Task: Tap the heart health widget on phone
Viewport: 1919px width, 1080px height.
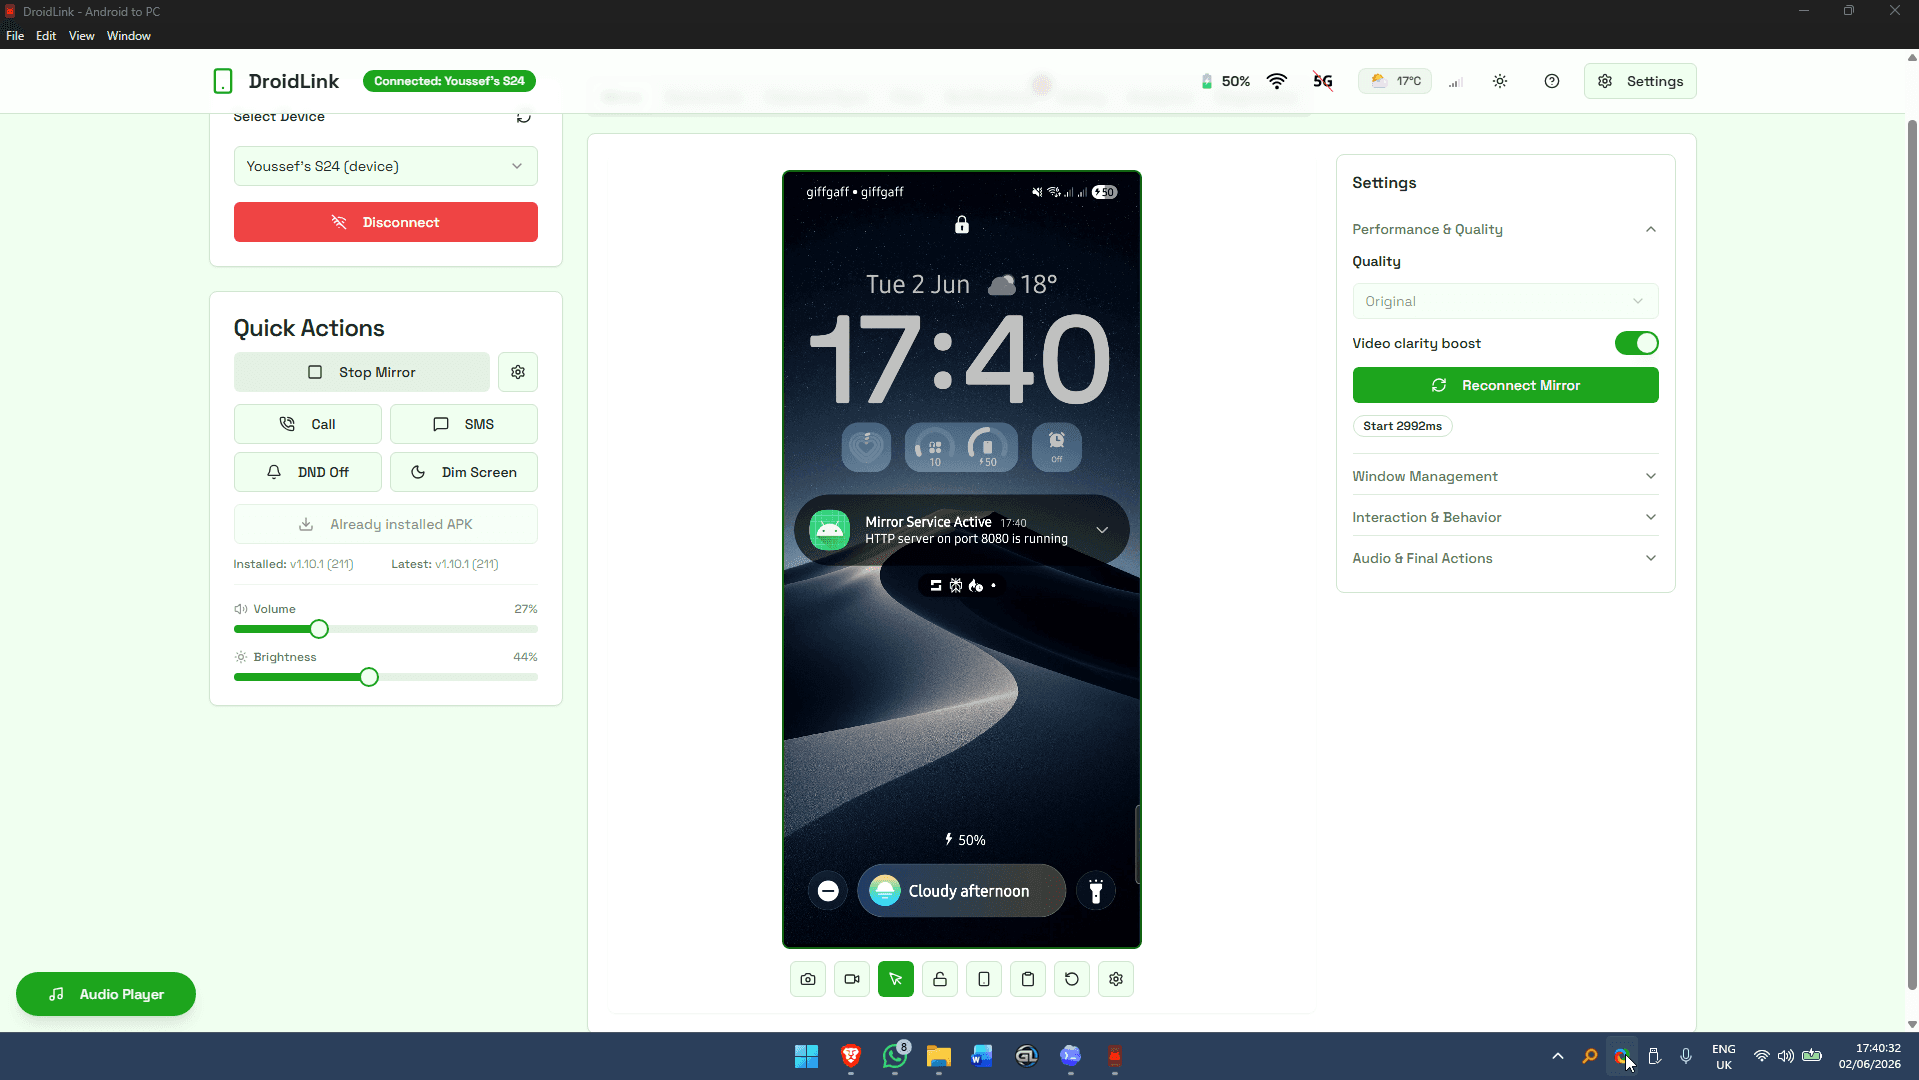Action: coord(867,447)
